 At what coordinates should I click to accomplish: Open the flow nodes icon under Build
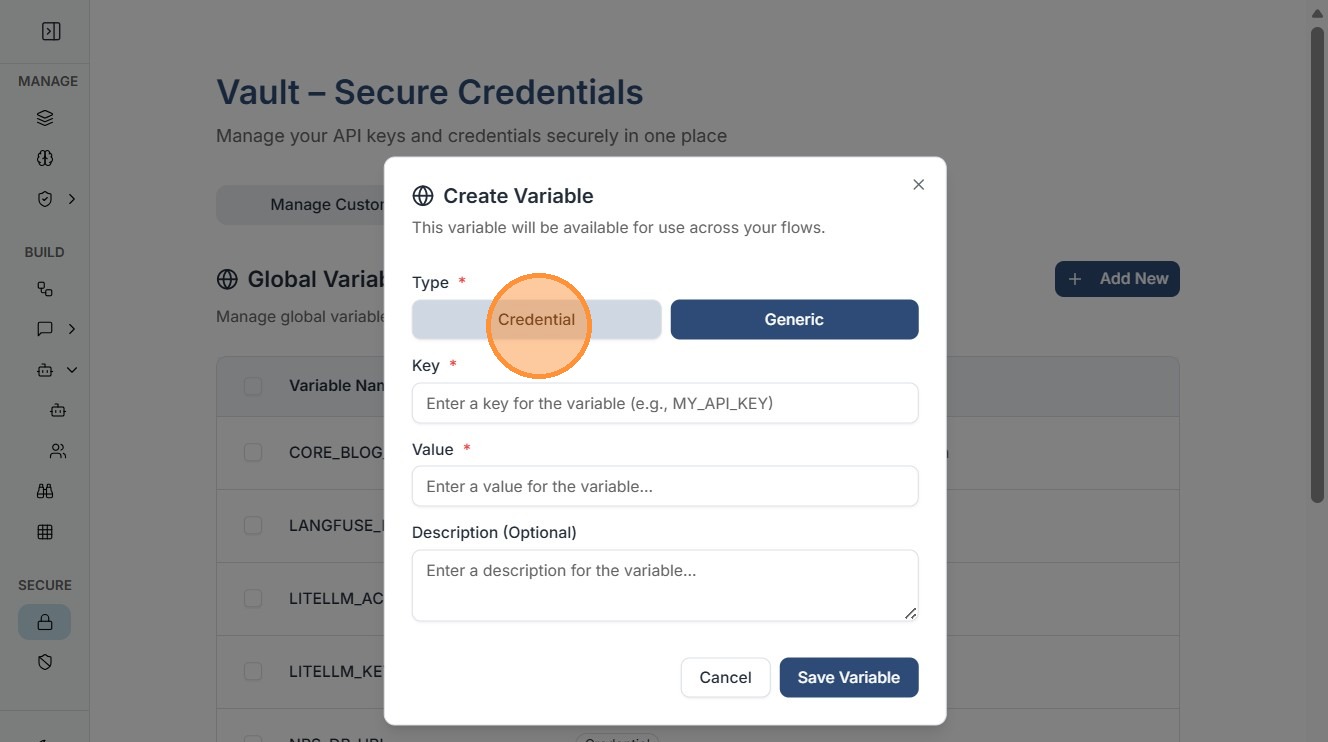pos(45,289)
